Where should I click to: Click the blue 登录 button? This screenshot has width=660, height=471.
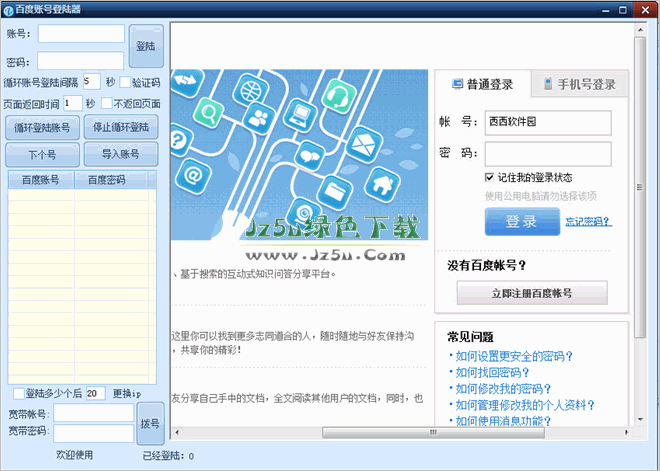522,221
